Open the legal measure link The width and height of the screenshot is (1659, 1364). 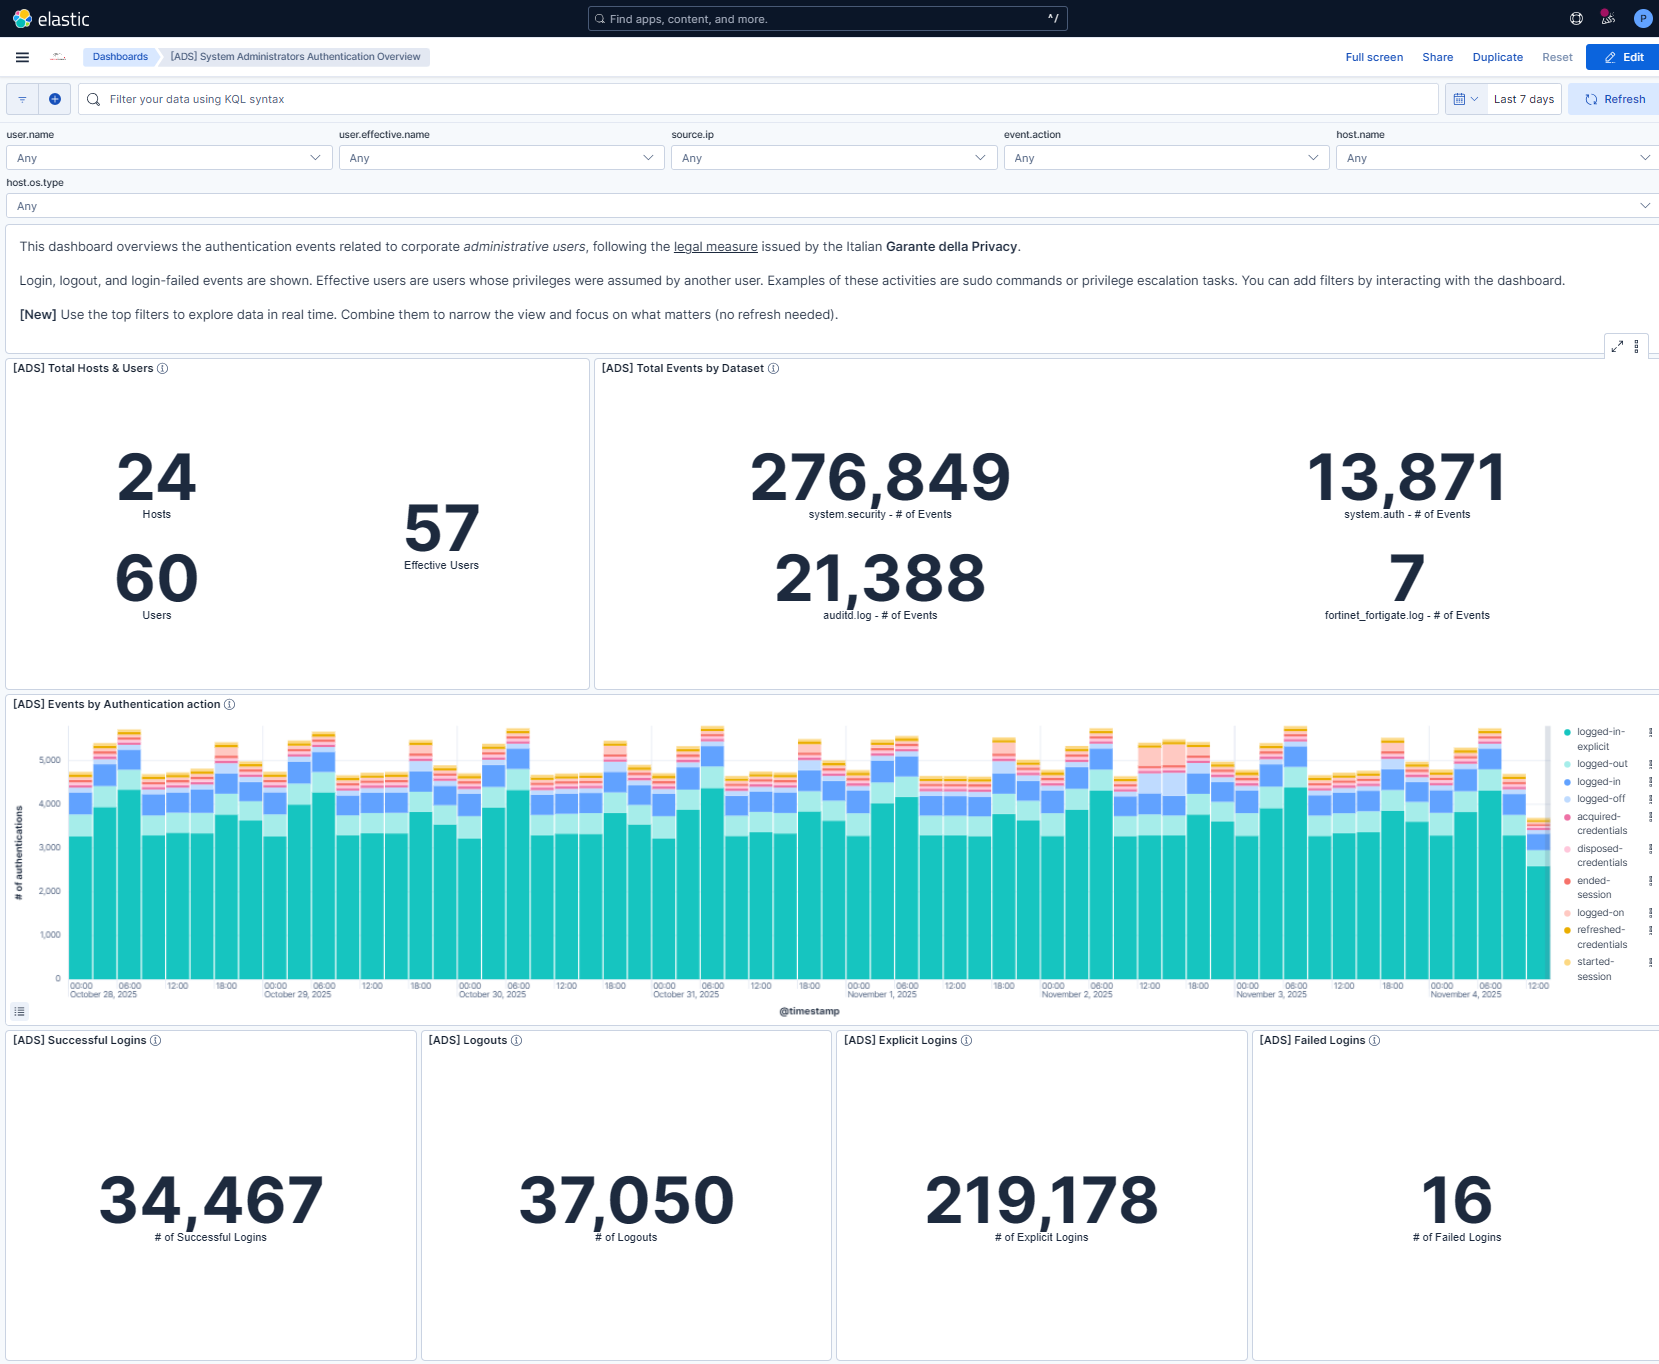click(x=715, y=246)
